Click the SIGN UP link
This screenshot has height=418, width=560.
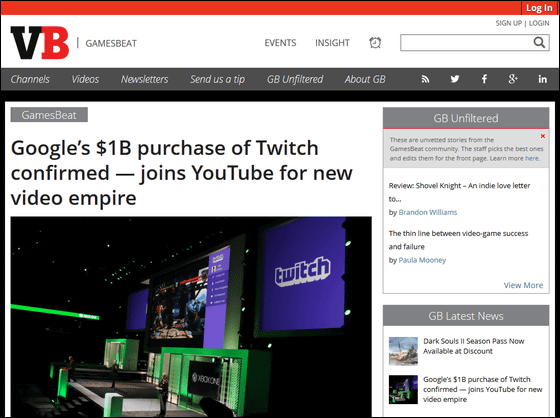coord(509,23)
